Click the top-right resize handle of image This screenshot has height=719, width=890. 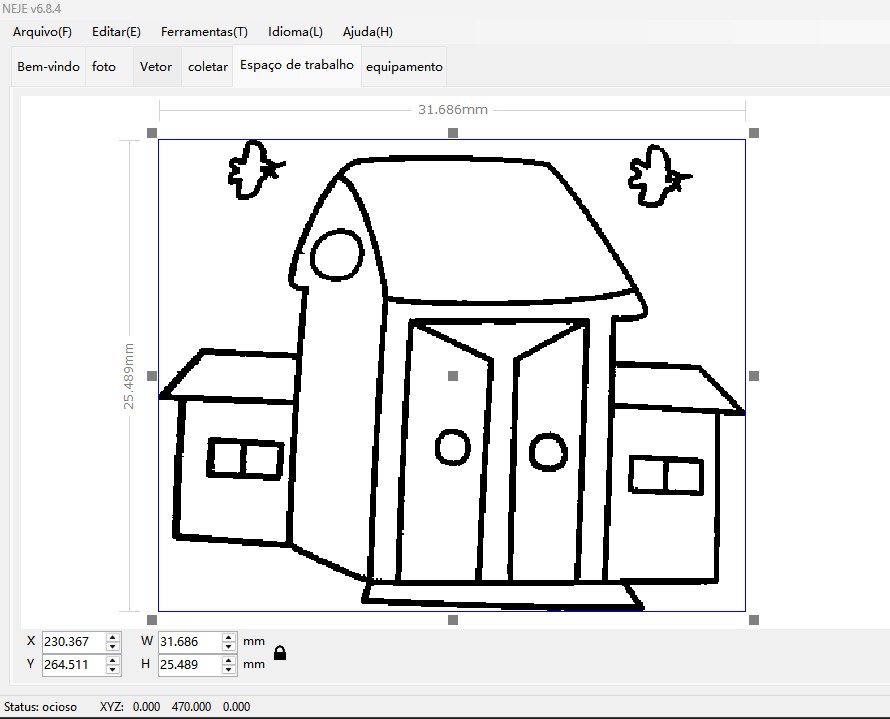point(754,133)
